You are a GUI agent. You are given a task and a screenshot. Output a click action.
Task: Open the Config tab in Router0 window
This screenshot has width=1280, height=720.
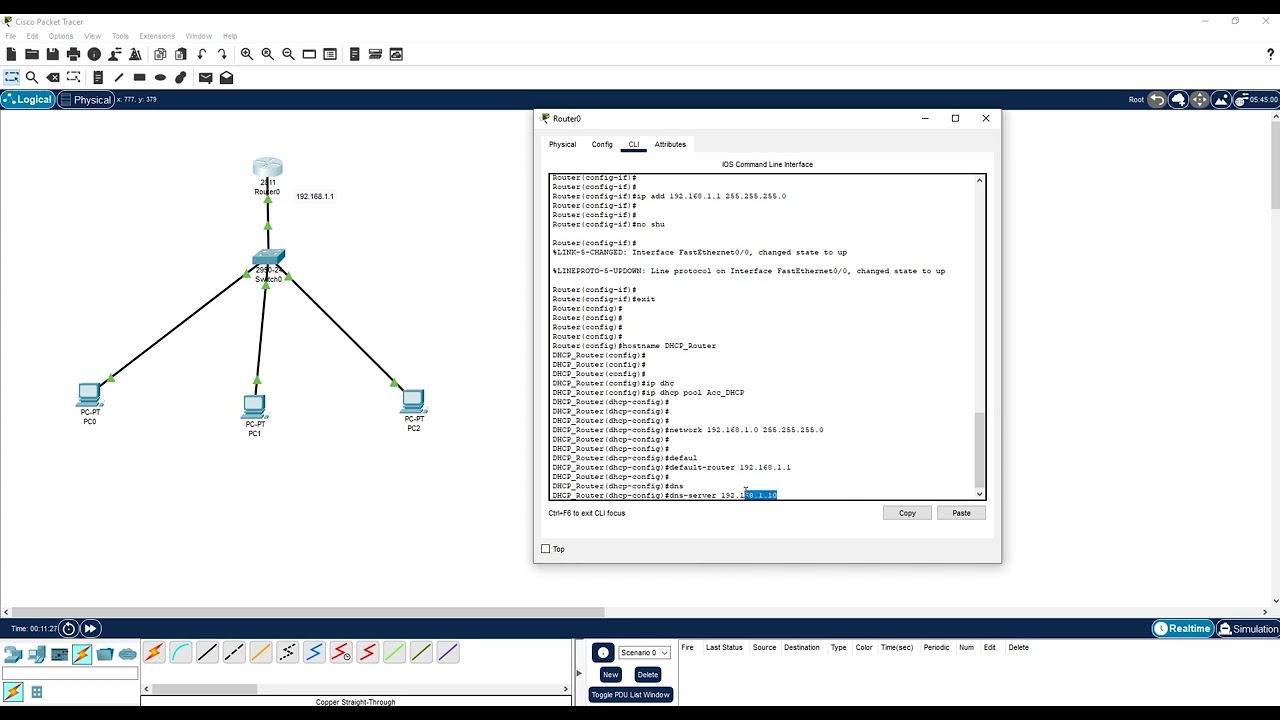tap(602, 144)
